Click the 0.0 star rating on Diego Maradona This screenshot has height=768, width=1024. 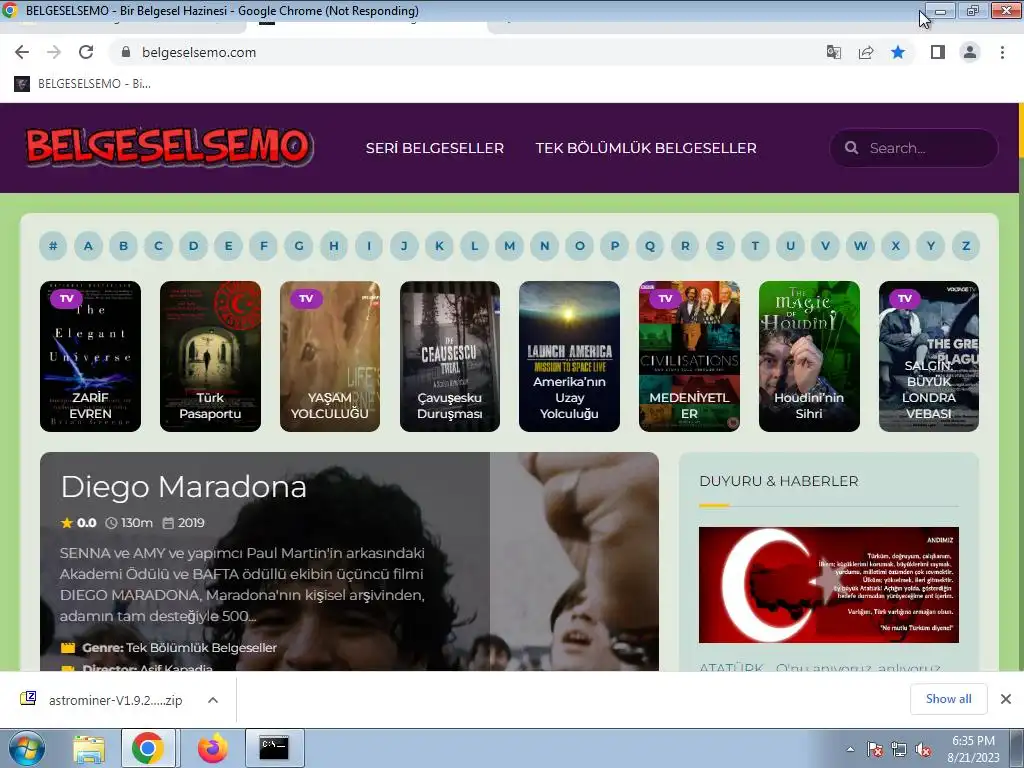(x=78, y=523)
